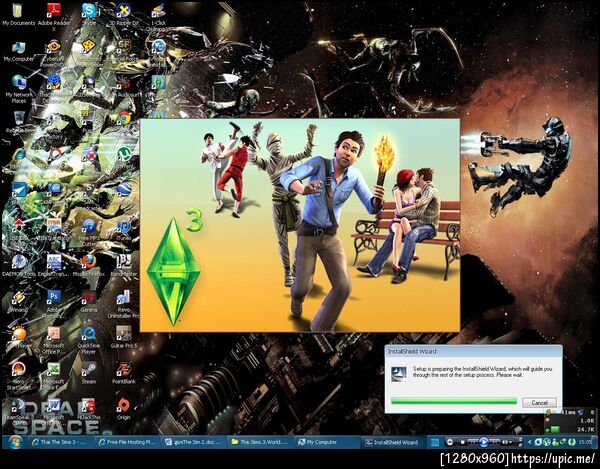Click the system clock showing 15:05

(585, 442)
